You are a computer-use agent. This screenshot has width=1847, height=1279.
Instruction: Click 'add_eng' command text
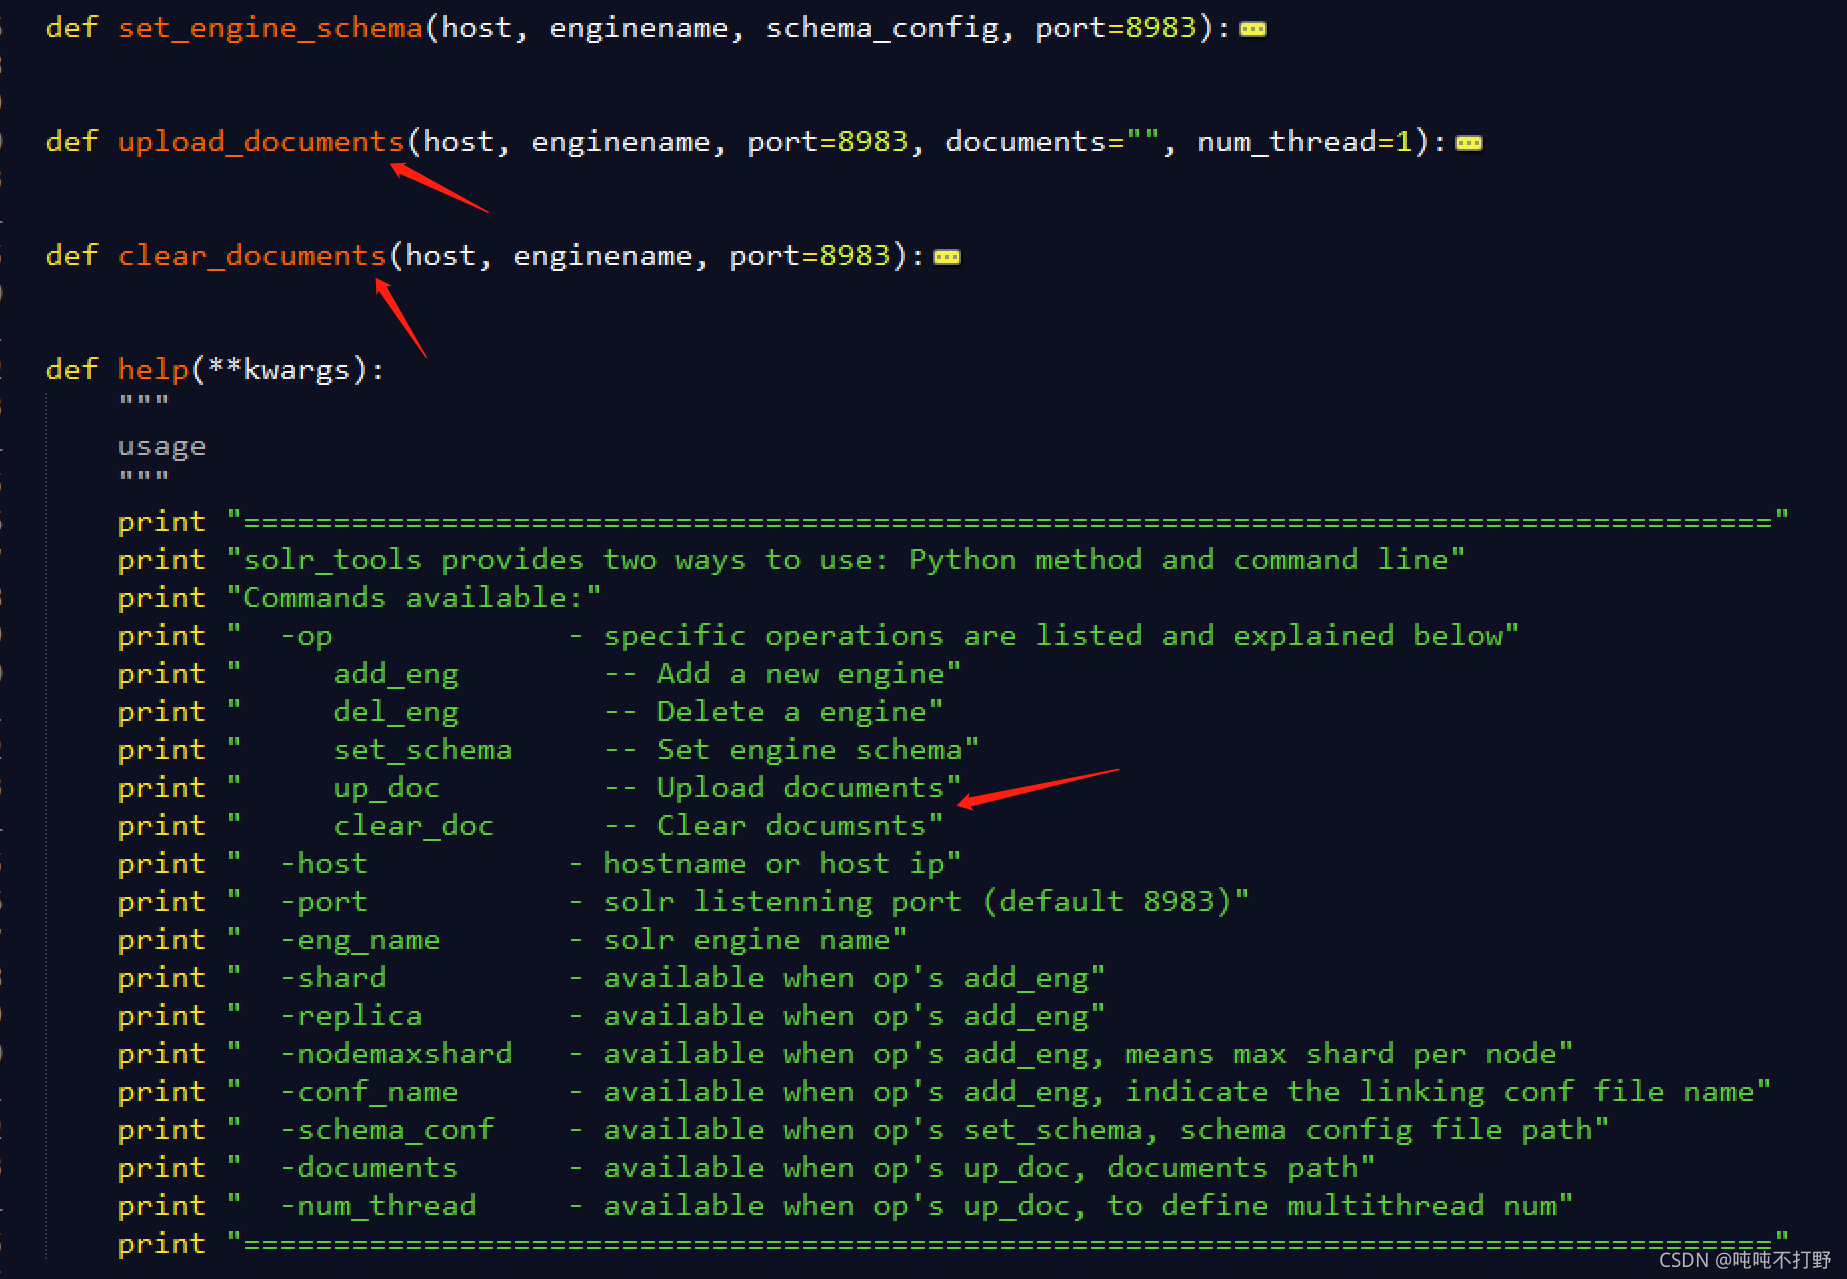[x=396, y=674]
